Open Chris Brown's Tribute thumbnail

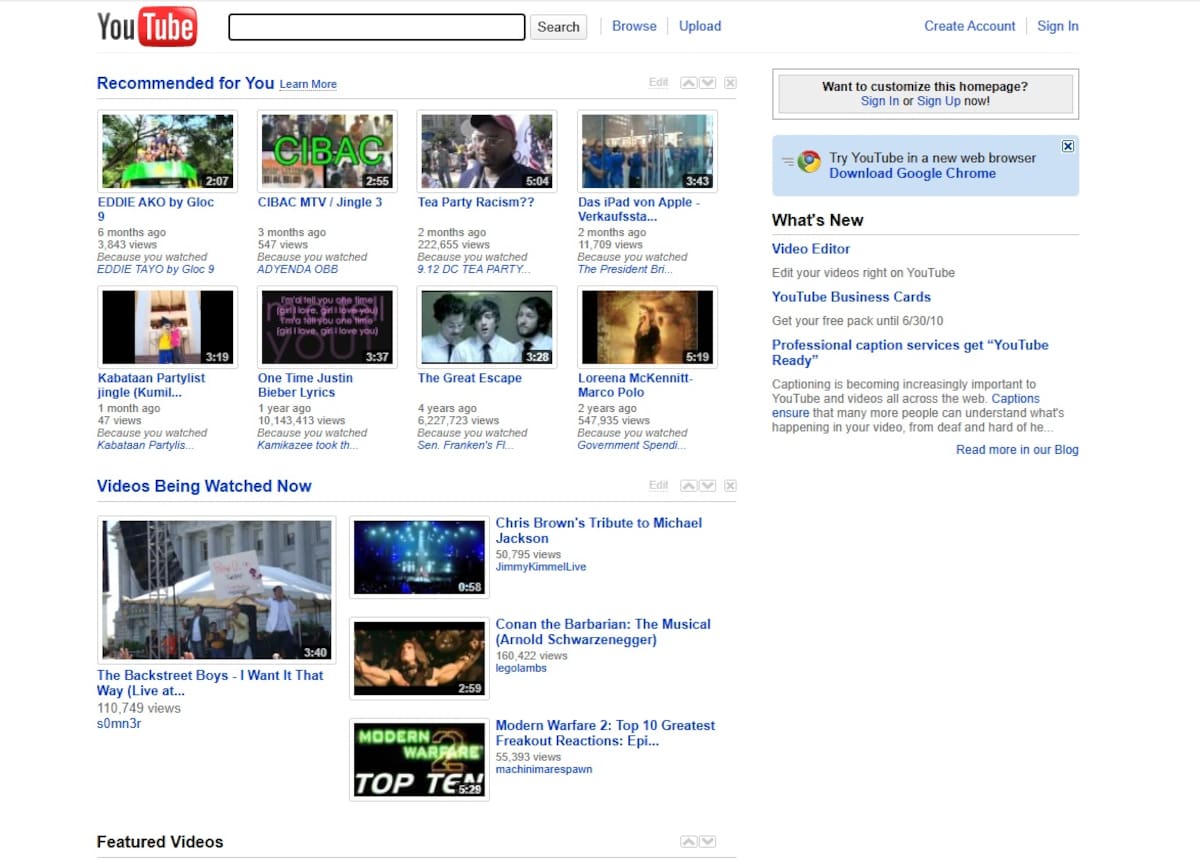(x=419, y=557)
